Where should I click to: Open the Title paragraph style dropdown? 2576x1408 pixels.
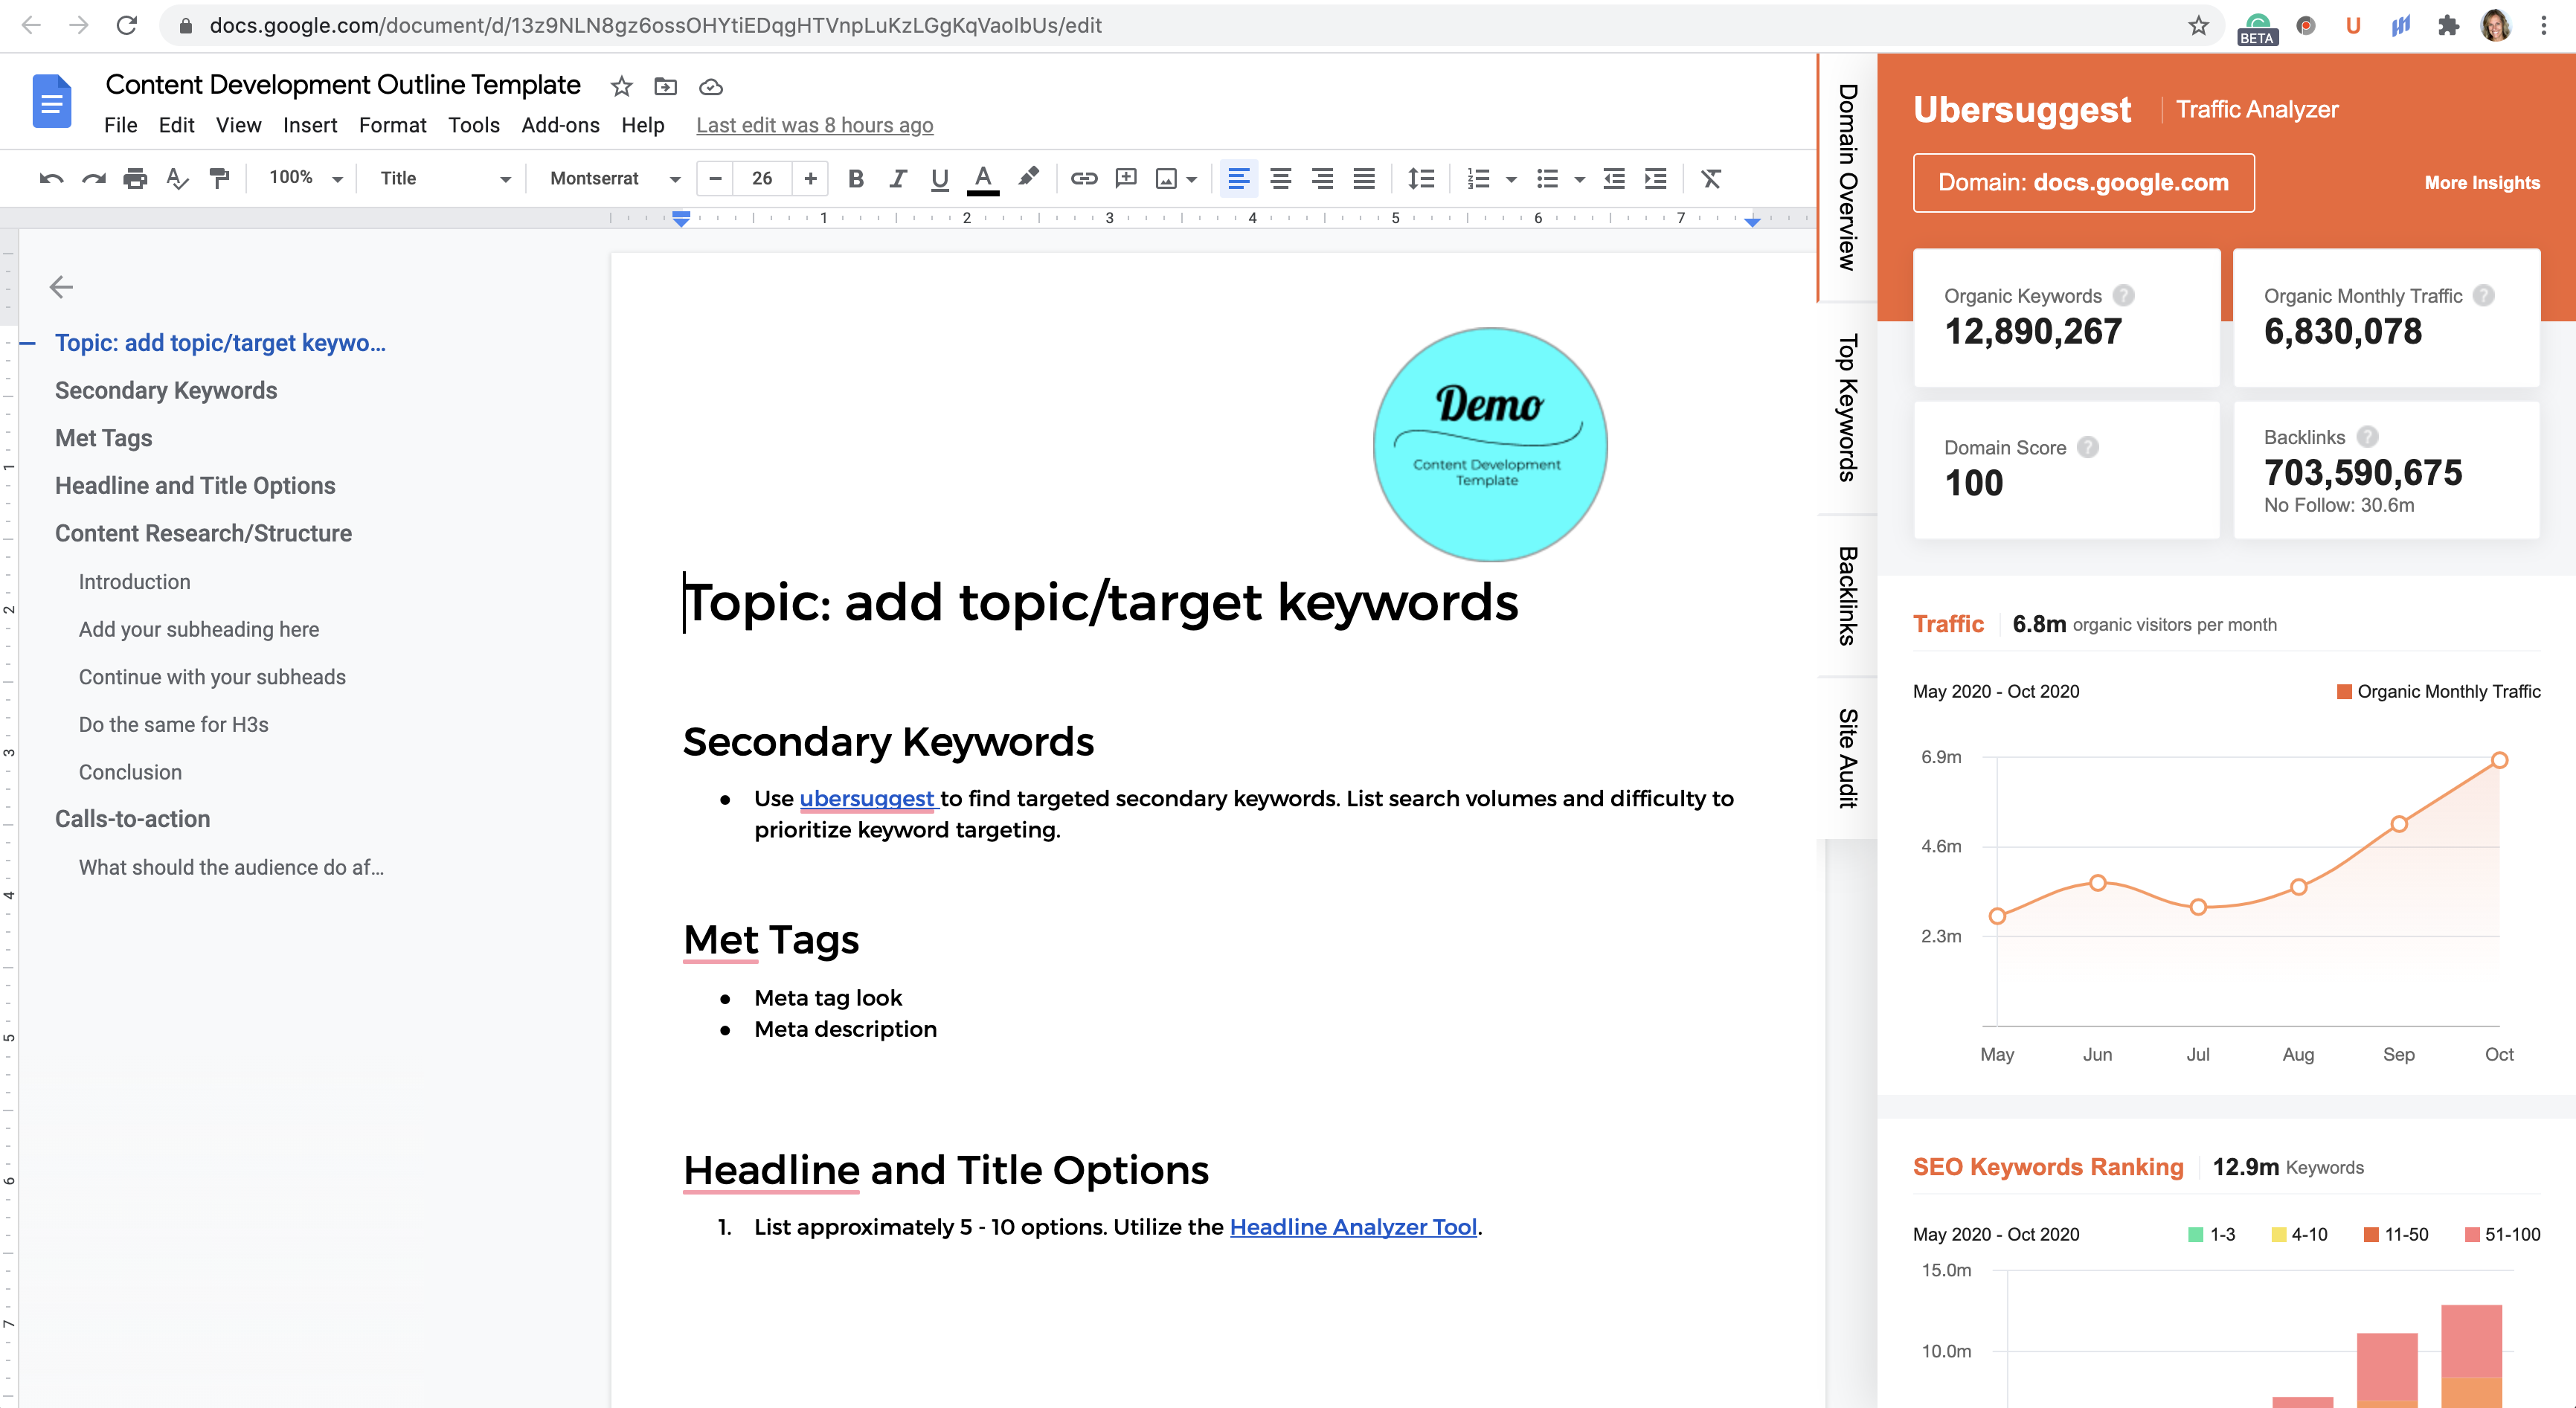point(445,179)
